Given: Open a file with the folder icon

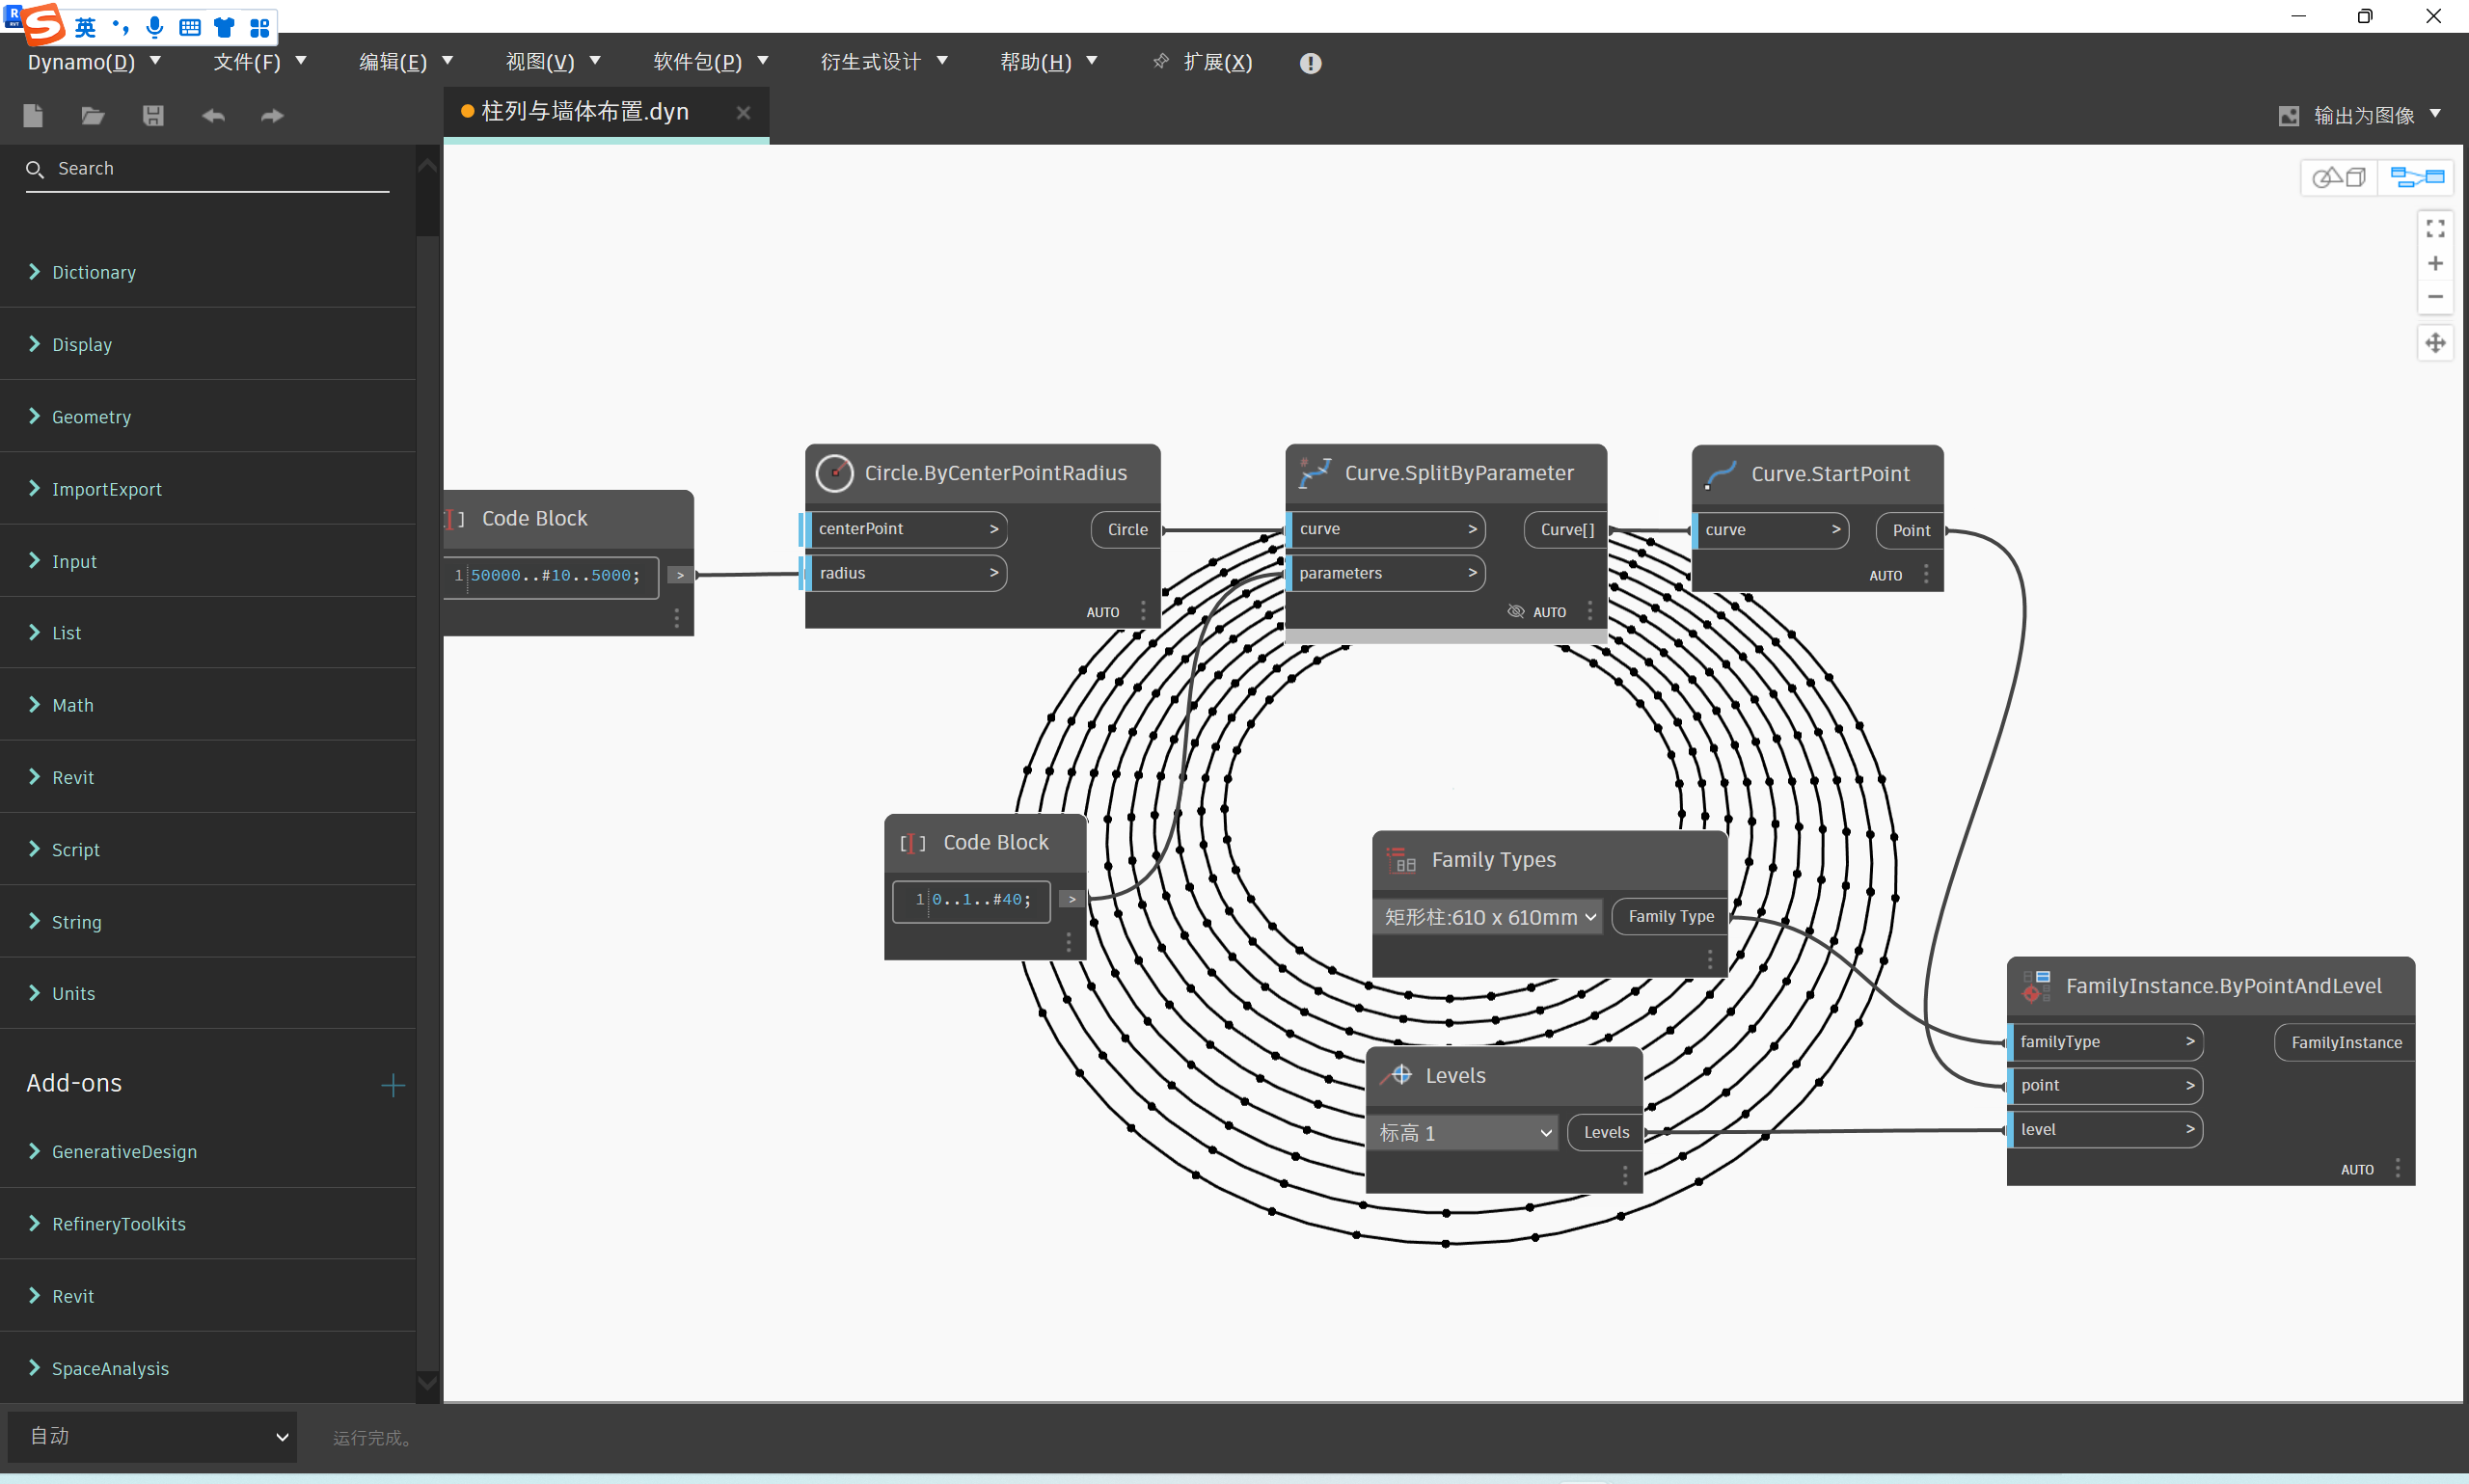Looking at the screenshot, I should click(93, 116).
